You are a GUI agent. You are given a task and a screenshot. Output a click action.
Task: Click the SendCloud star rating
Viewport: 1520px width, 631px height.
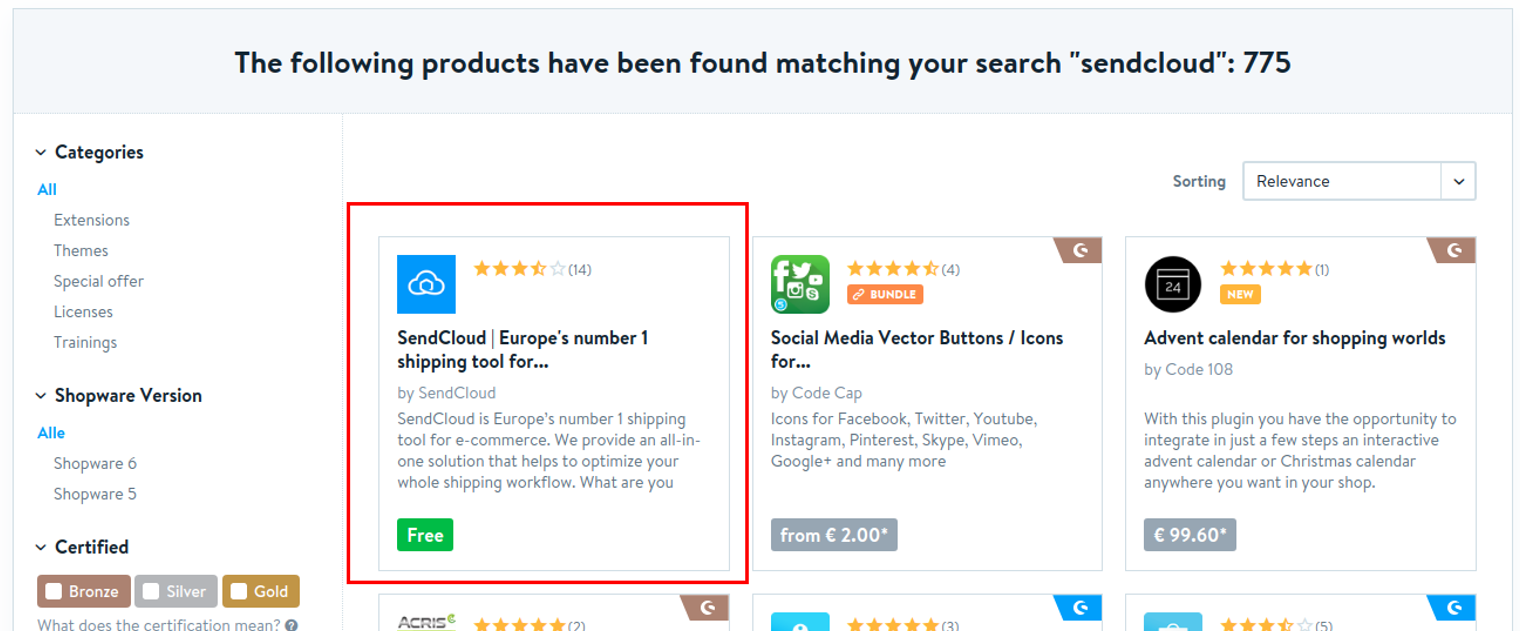(x=519, y=269)
